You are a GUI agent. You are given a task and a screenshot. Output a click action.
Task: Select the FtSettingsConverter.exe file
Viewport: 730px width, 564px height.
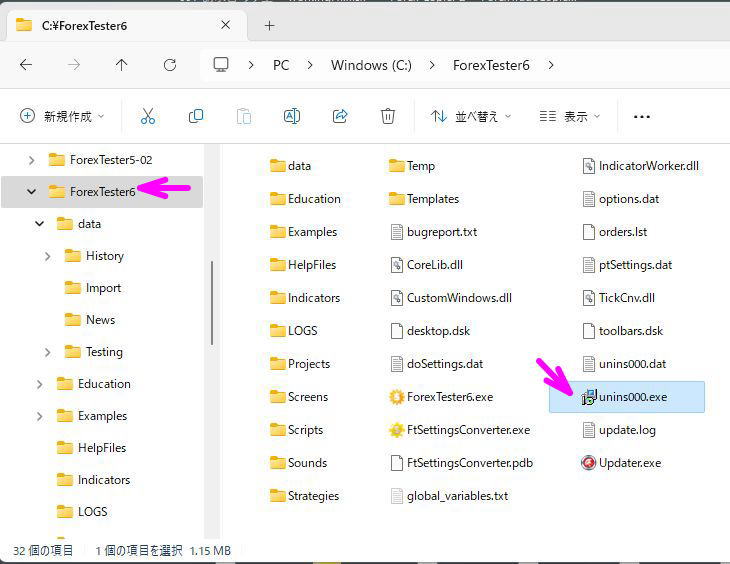467,430
